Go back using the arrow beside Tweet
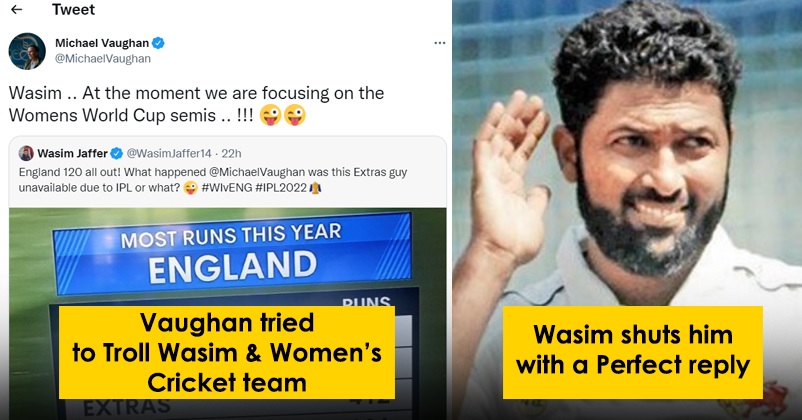 coord(16,9)
